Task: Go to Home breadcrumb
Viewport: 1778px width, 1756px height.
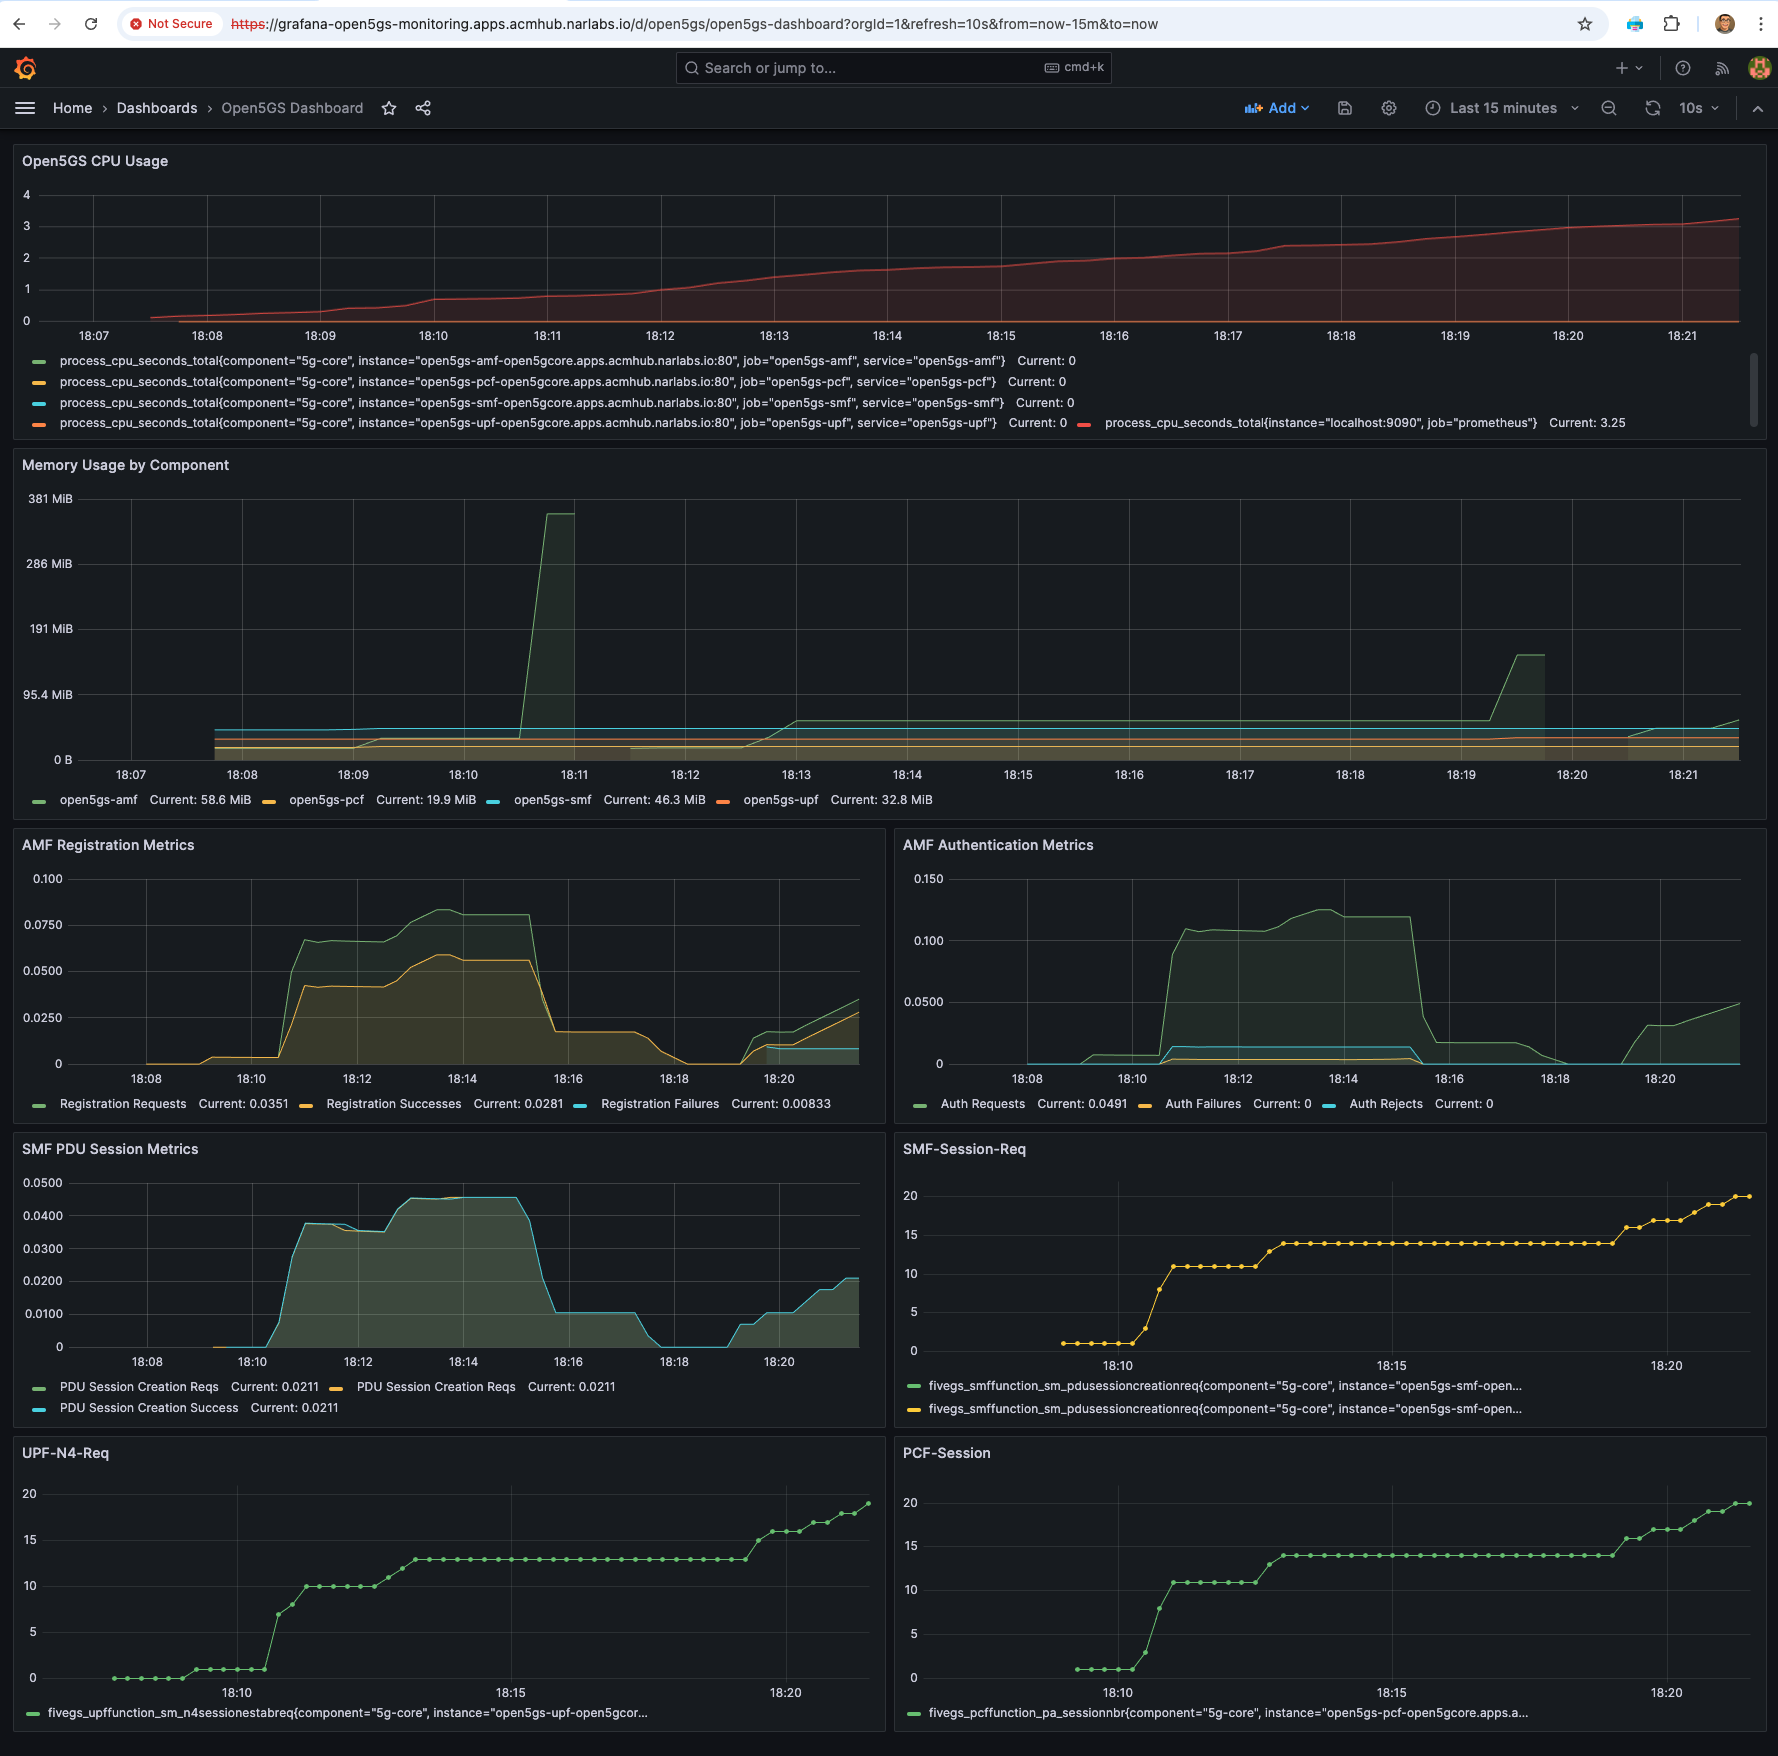Action: (x=72, y=108)
